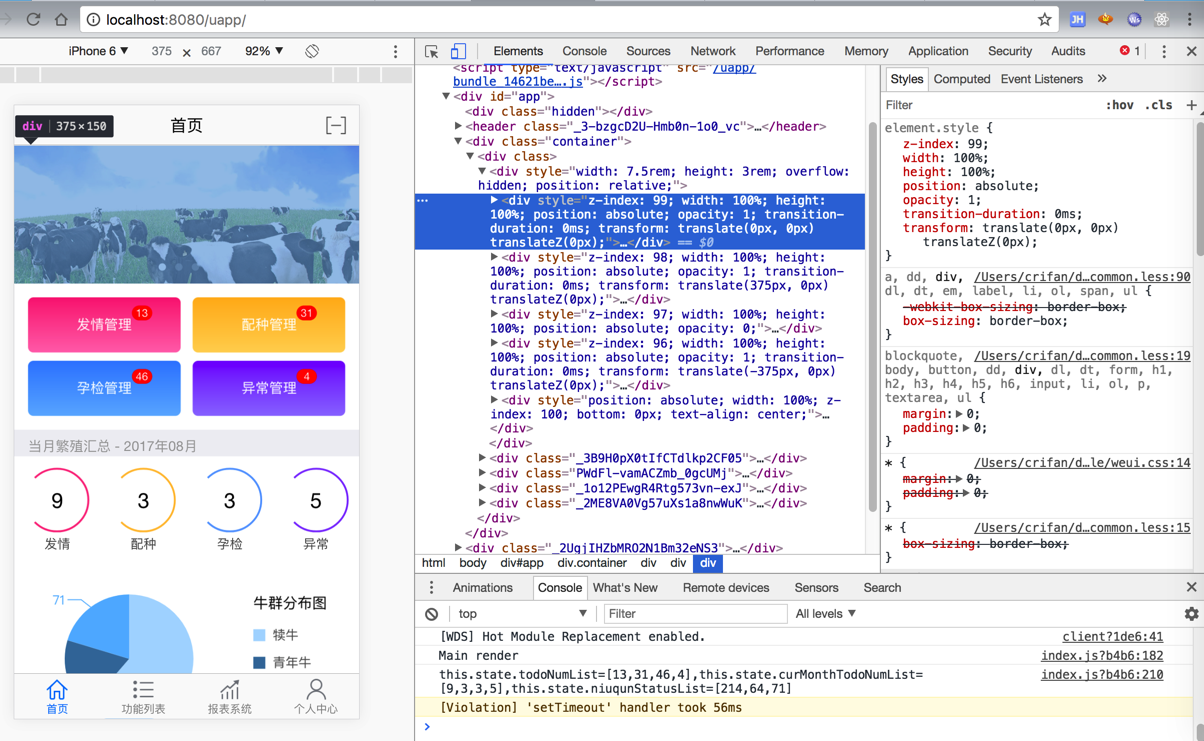Switch to the Network tab
1204x741 pixels.
(712, 51)
